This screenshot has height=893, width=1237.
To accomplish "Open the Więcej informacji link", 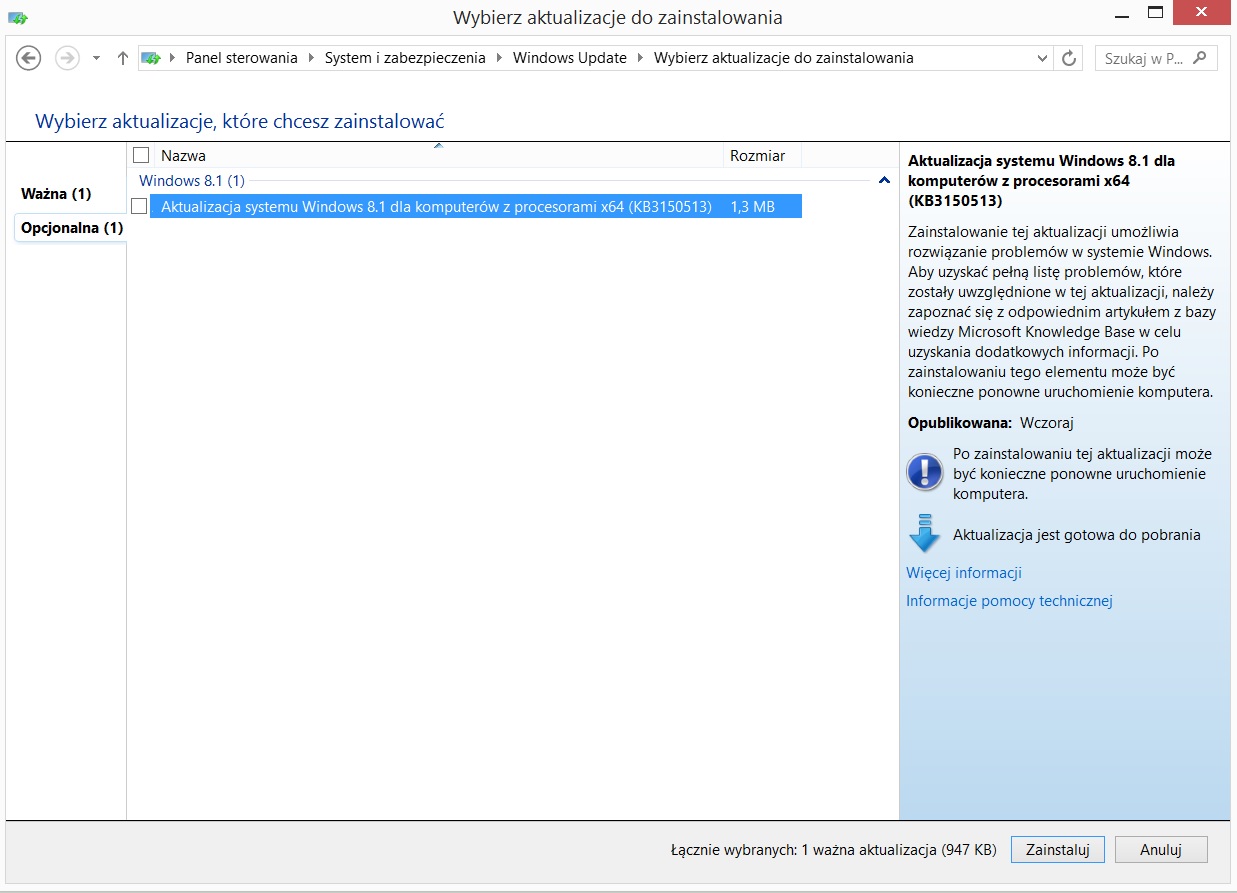I will click(964, 573).
